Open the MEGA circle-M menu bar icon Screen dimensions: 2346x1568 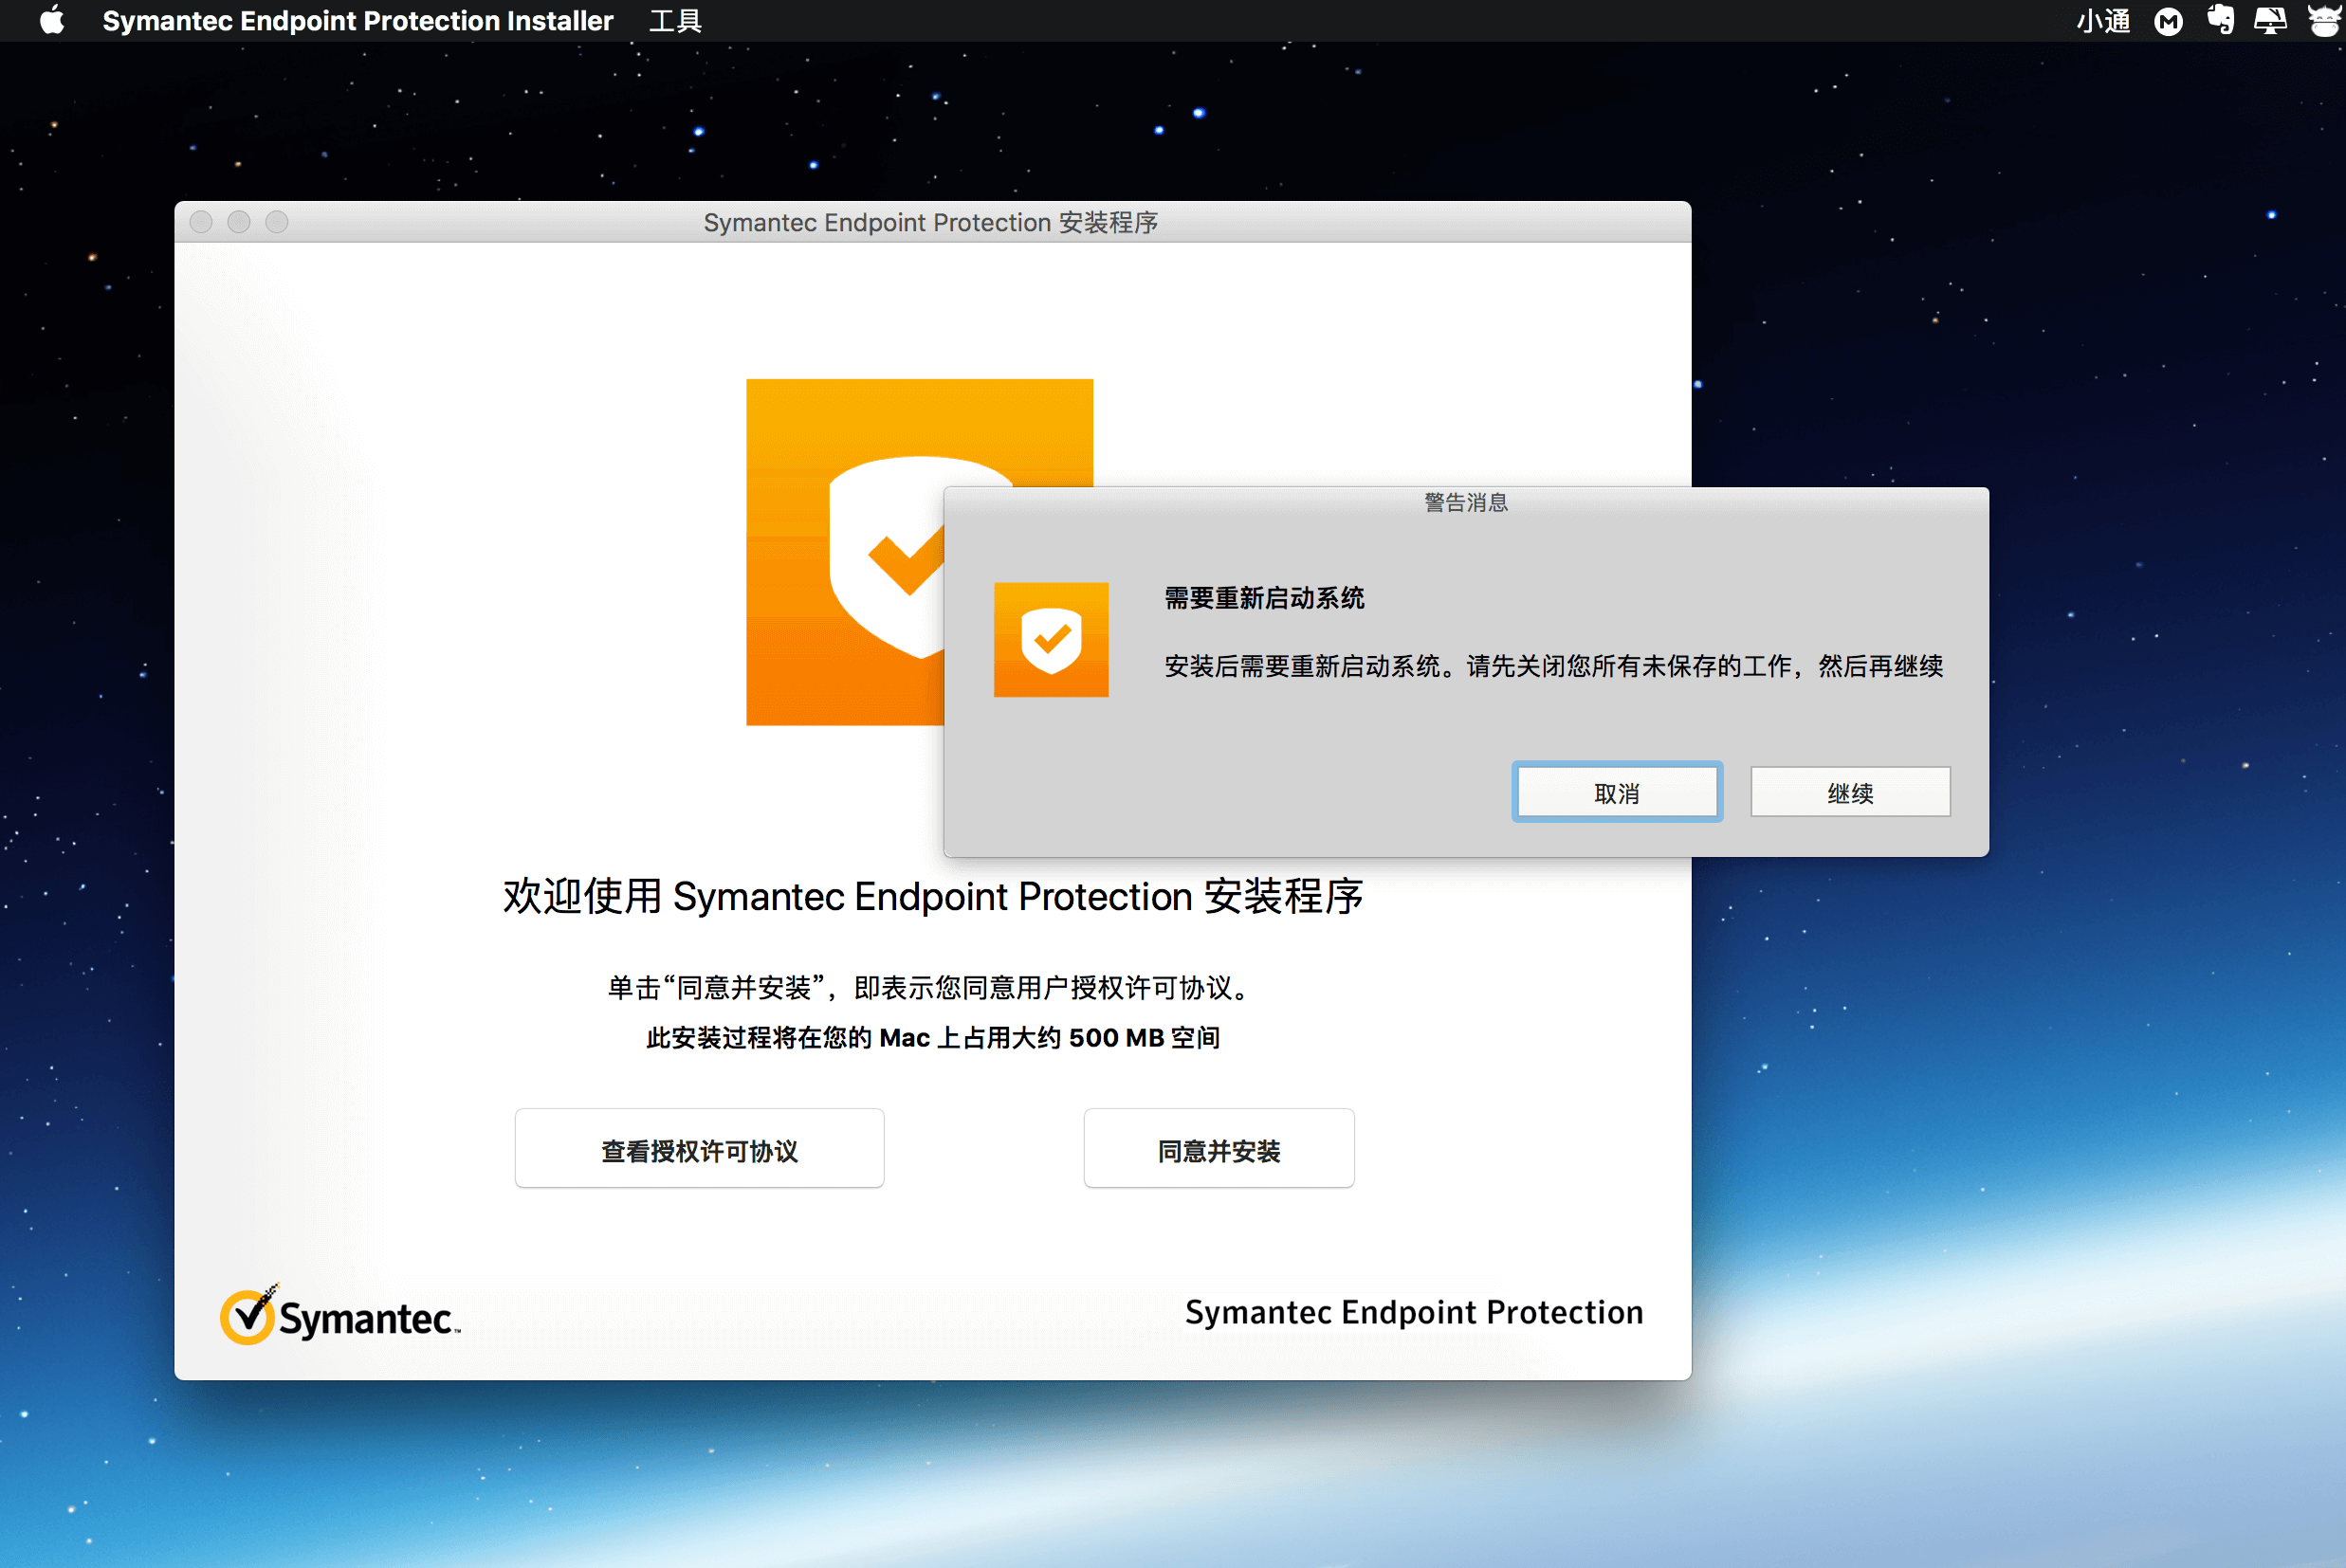[x=2168, y=21]
